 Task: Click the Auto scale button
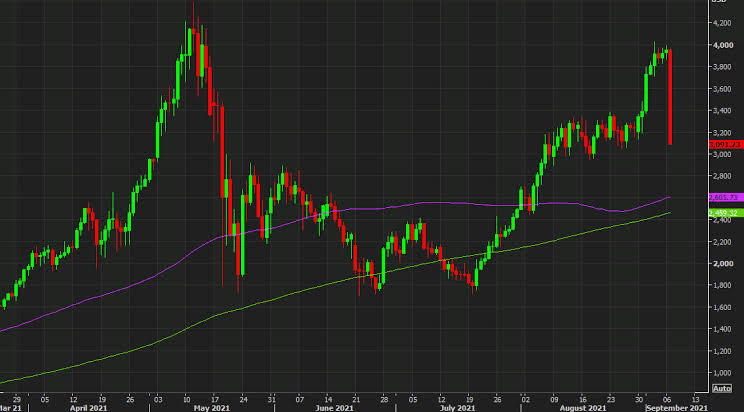722,387
